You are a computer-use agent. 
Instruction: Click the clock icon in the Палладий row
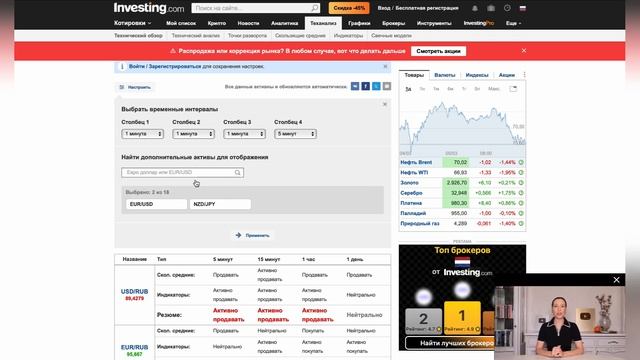coord(521,213)
